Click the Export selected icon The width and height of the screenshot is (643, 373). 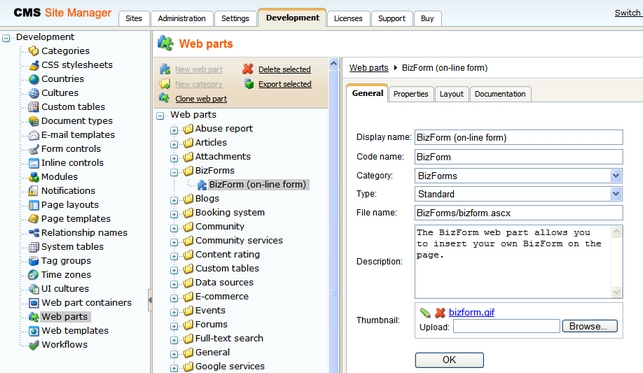(x=249, y=84)
